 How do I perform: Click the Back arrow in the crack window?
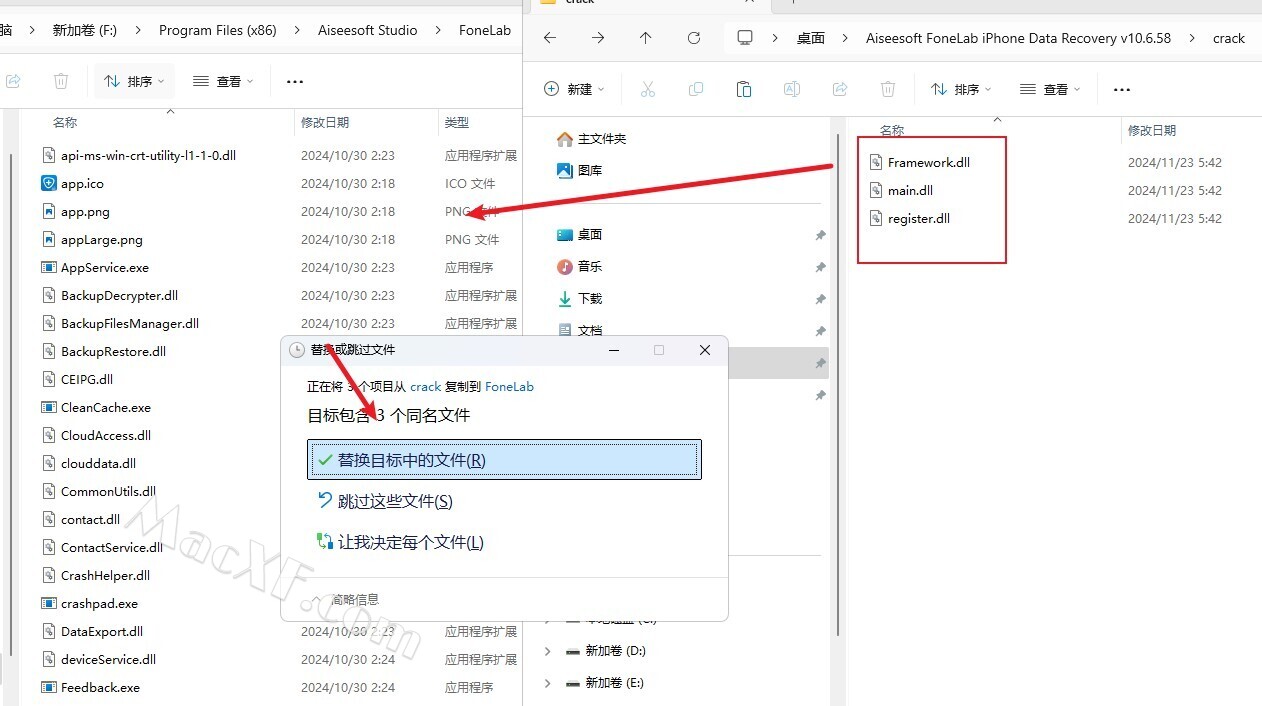(x=549, y=38)
